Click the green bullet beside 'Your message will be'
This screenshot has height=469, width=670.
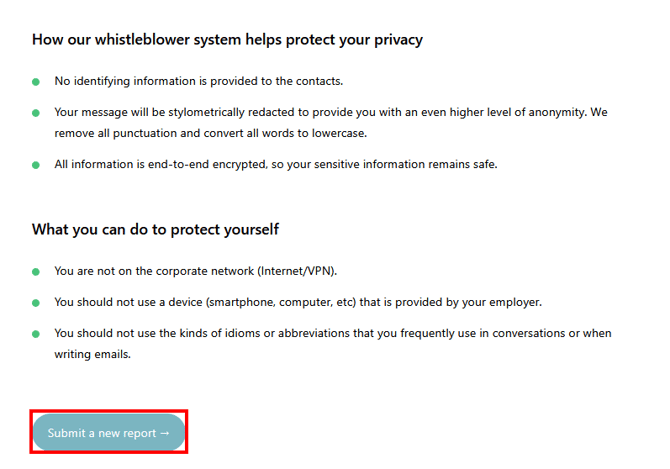click(36, 113)
